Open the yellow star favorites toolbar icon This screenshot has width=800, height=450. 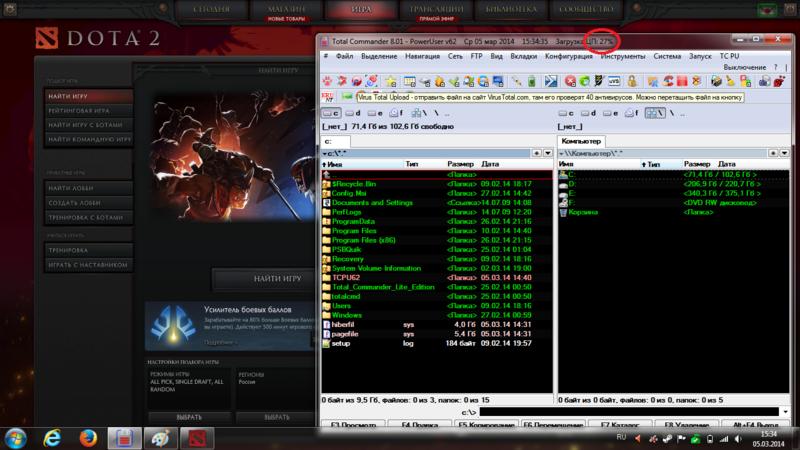[x=391, y=81]
